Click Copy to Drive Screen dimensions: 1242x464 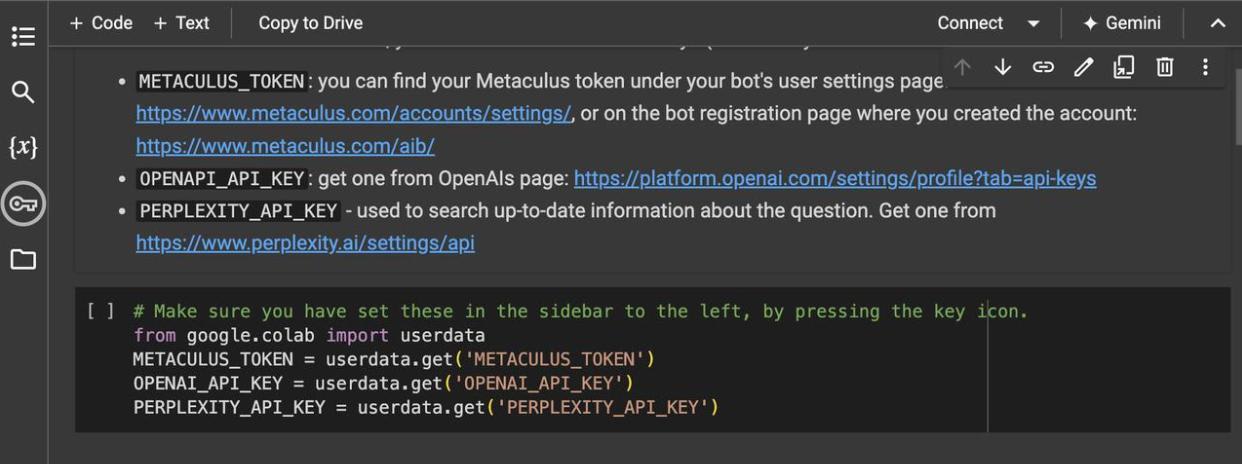pyautogui.click(x=310, y=23)
